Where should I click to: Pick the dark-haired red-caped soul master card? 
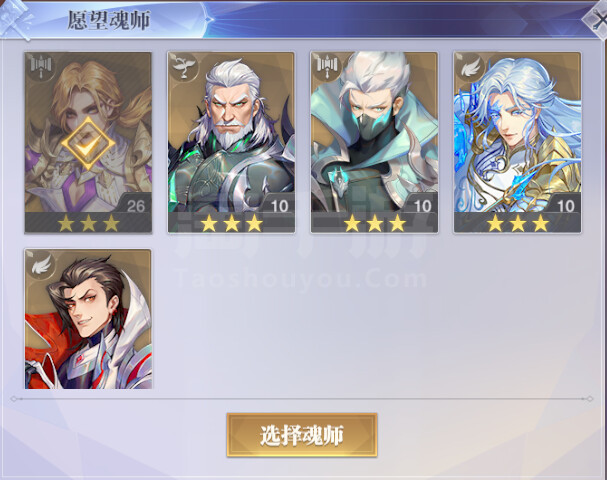[88, 319]
